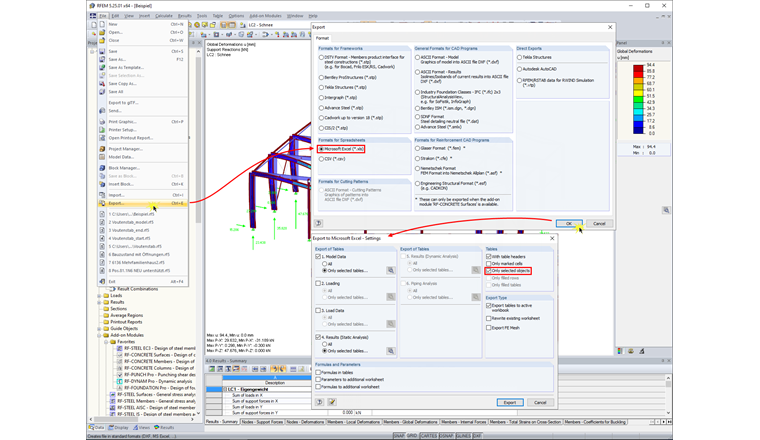Open the Add-on Modules menu
Screen dimensions: 760x440
coord(265,16)
